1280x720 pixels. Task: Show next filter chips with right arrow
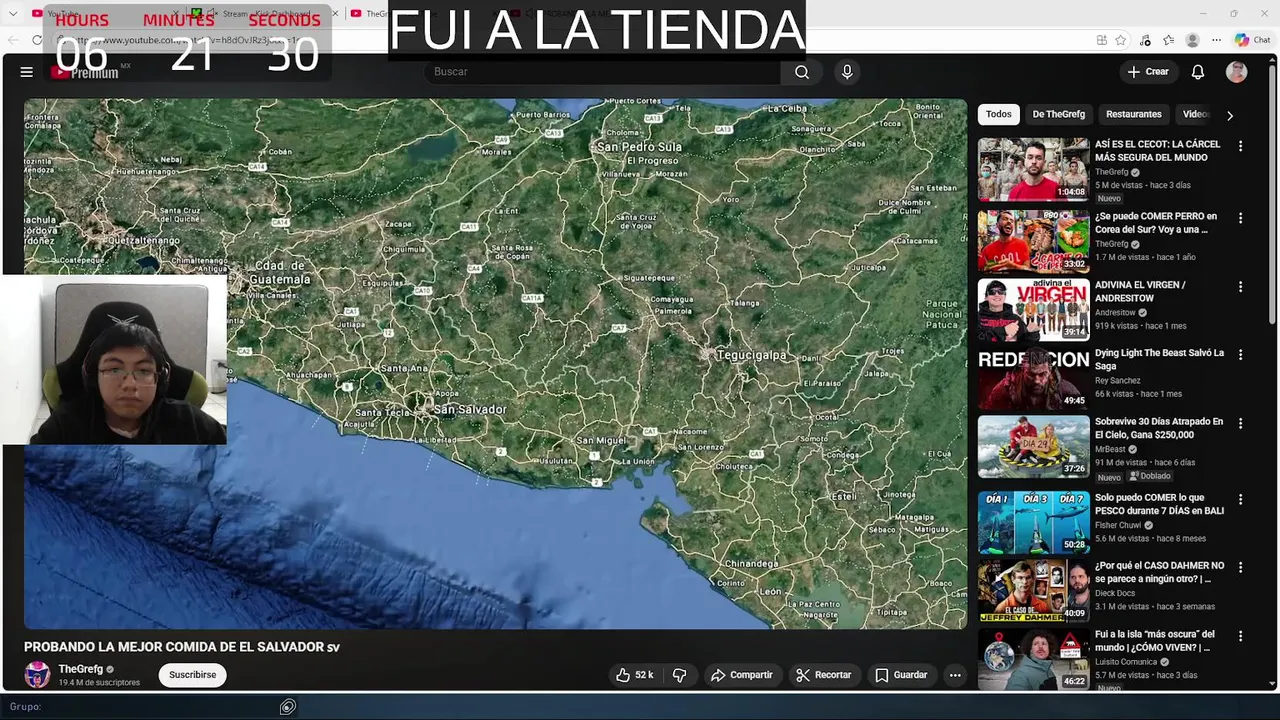(x=1230, y=115)
